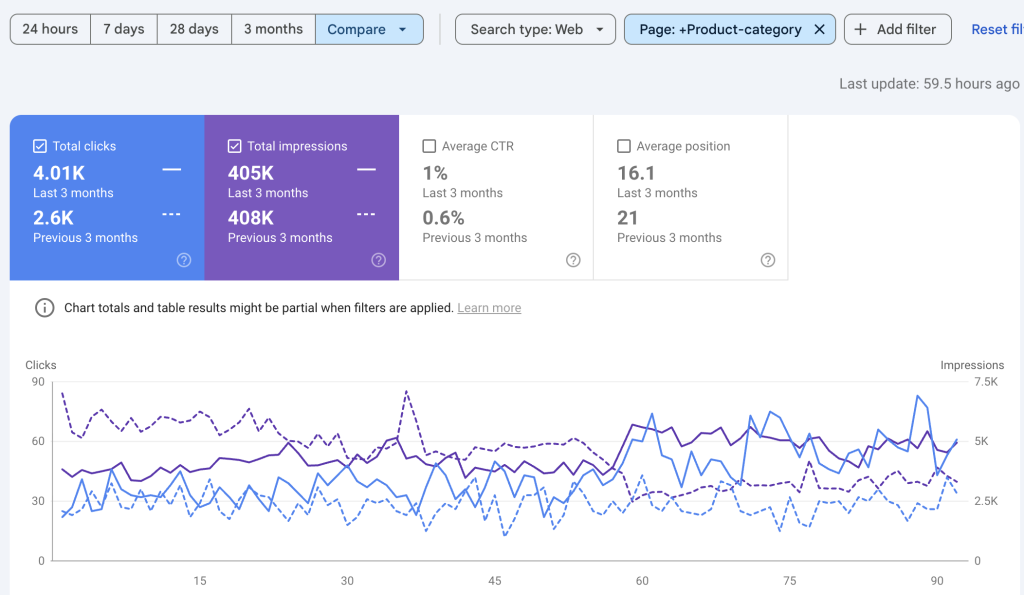Open the Compare date dropdown
Image resolution: width=1024 pixels, height=595 pixels.
point(369,29)
